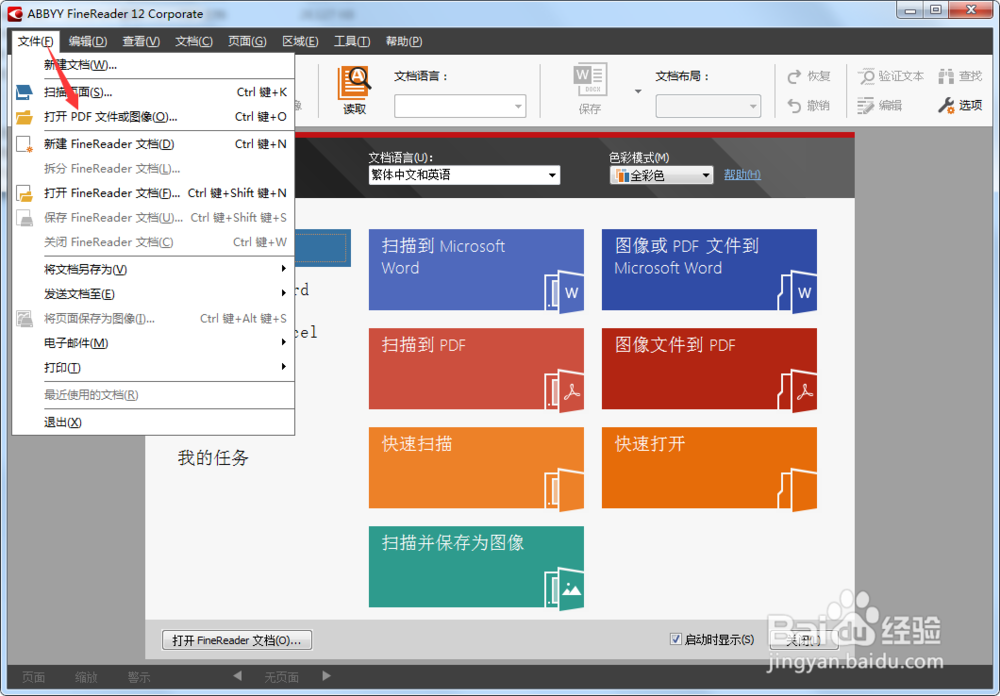Open the 繁体中文和英语 language combo box
Screen dimensions: 1000x696
(464, 175)
